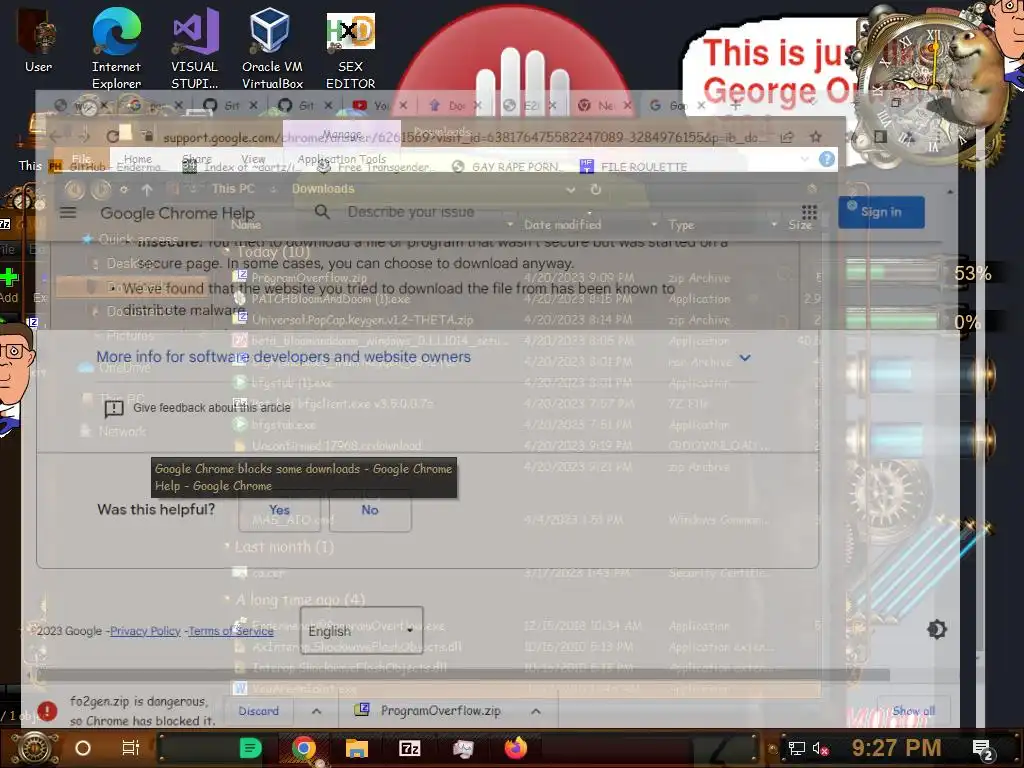Open ProgramOverflow.zip download options chevron
Viewport: 1024px width, 768px height.
click(536, 711)
